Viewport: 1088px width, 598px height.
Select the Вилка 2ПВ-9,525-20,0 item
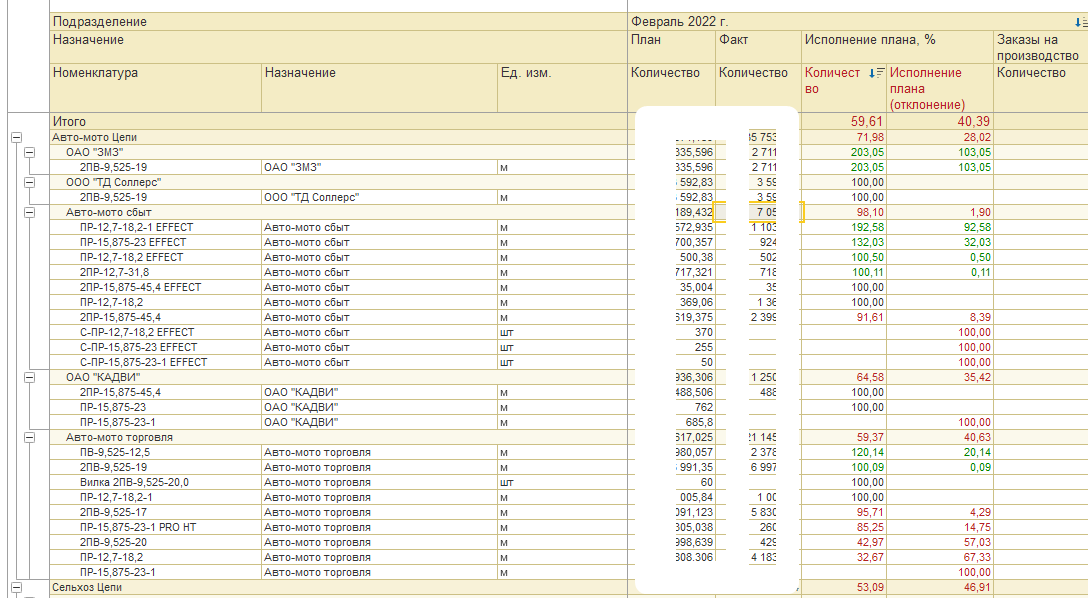[x=134, y=482]
